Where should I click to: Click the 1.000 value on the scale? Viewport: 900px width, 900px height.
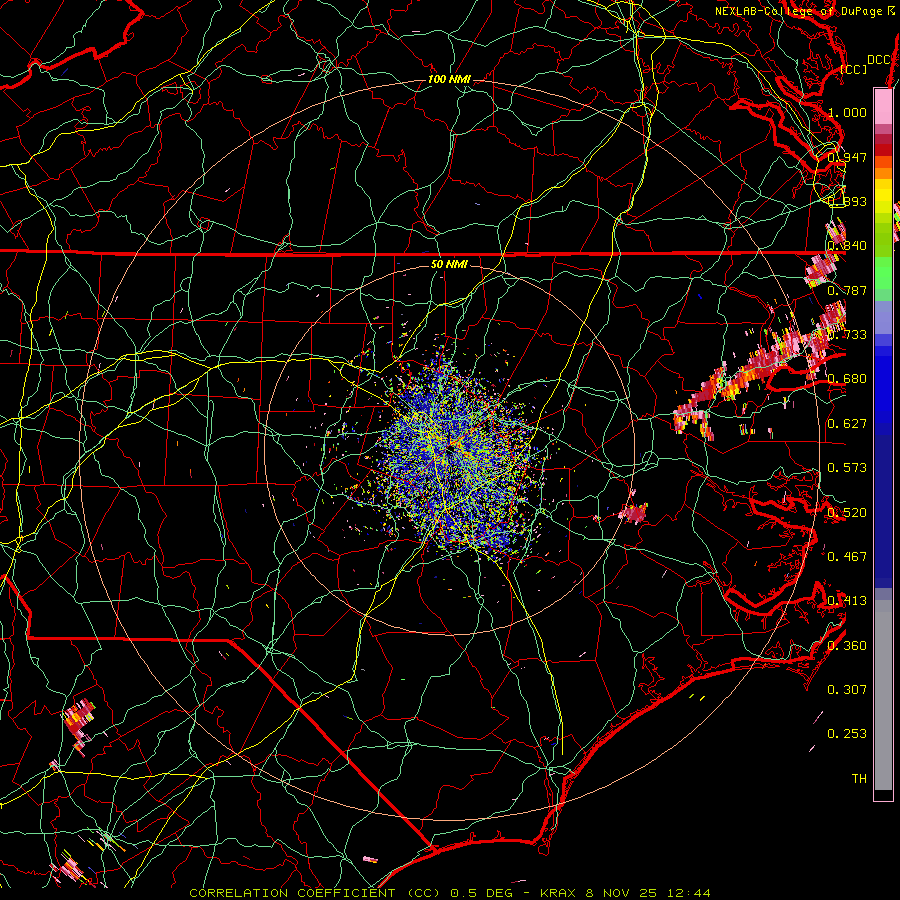click(847, 112)
